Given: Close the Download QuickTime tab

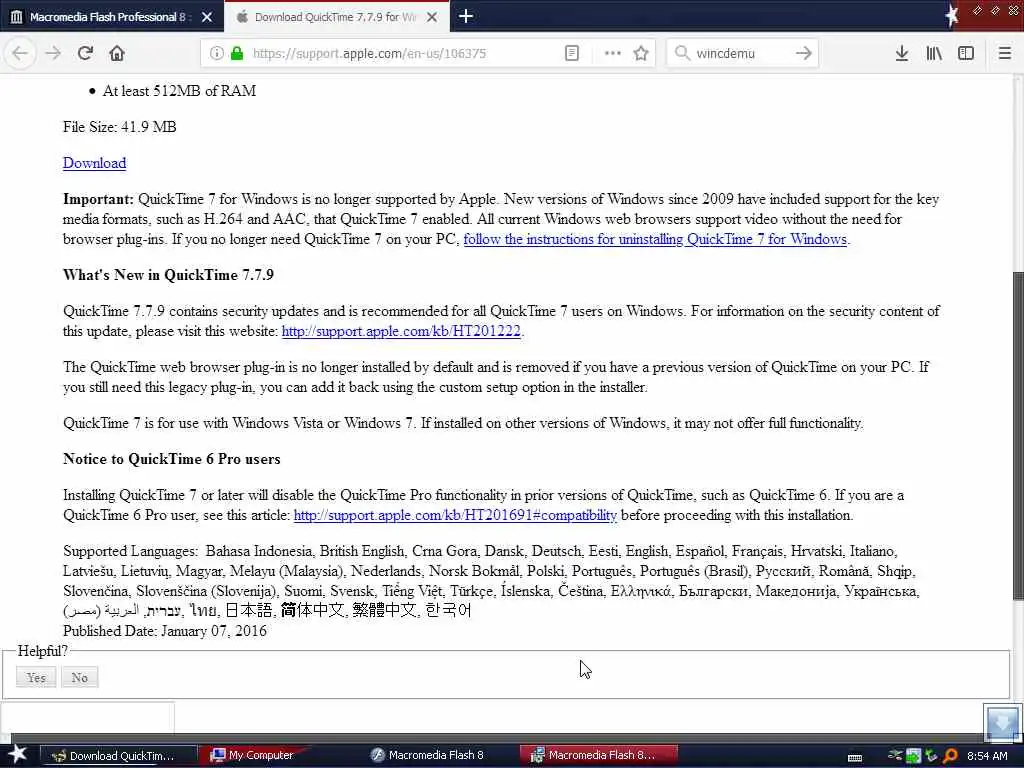Looking at the screenshot, I should [432, 17].
